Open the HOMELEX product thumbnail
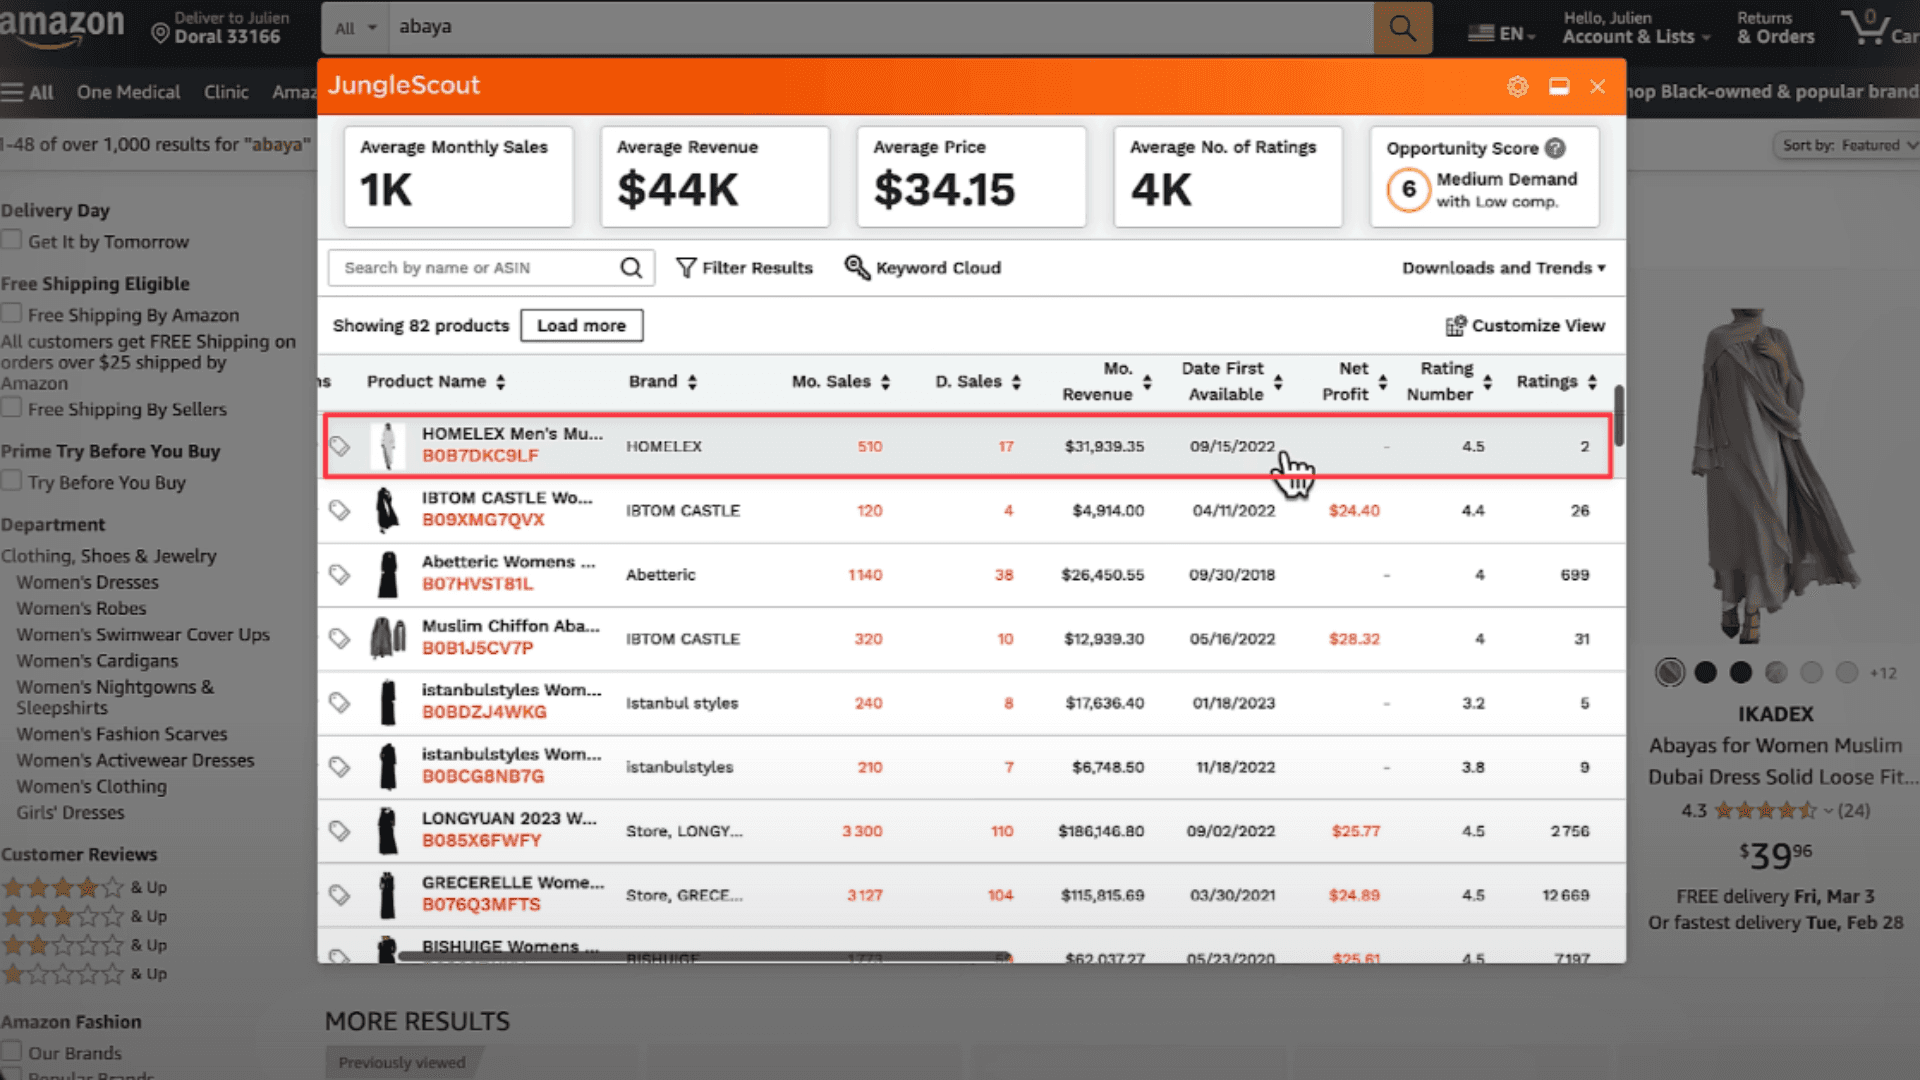The width and height of the screenshot is (1920, 1080). click(x=387, y=446)
